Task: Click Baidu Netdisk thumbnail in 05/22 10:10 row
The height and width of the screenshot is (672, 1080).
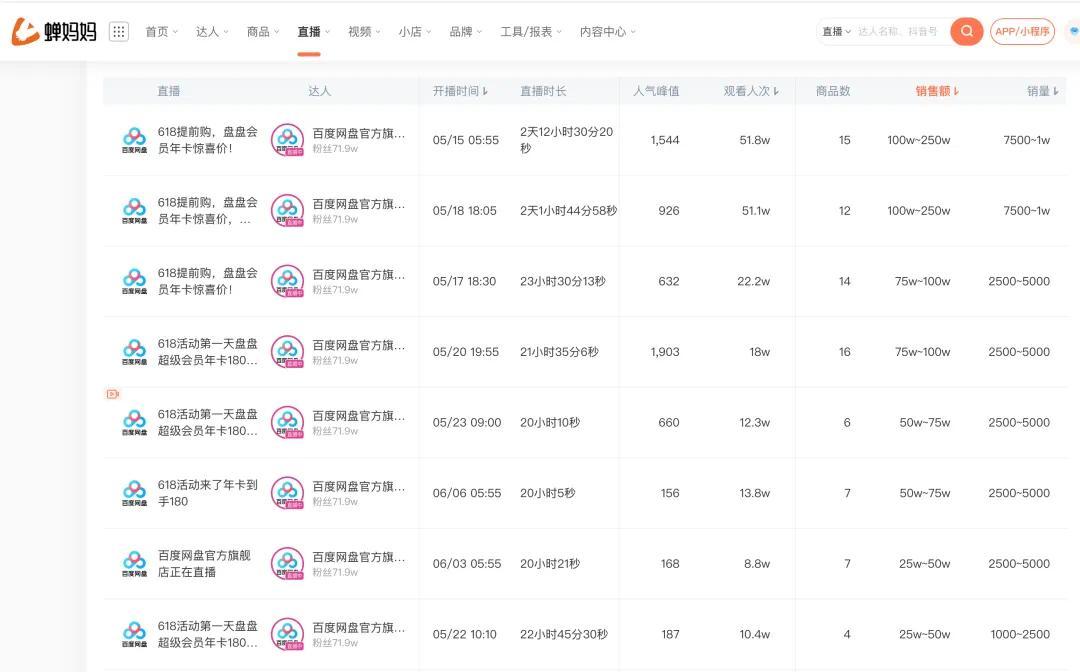Action: (134, 634)
